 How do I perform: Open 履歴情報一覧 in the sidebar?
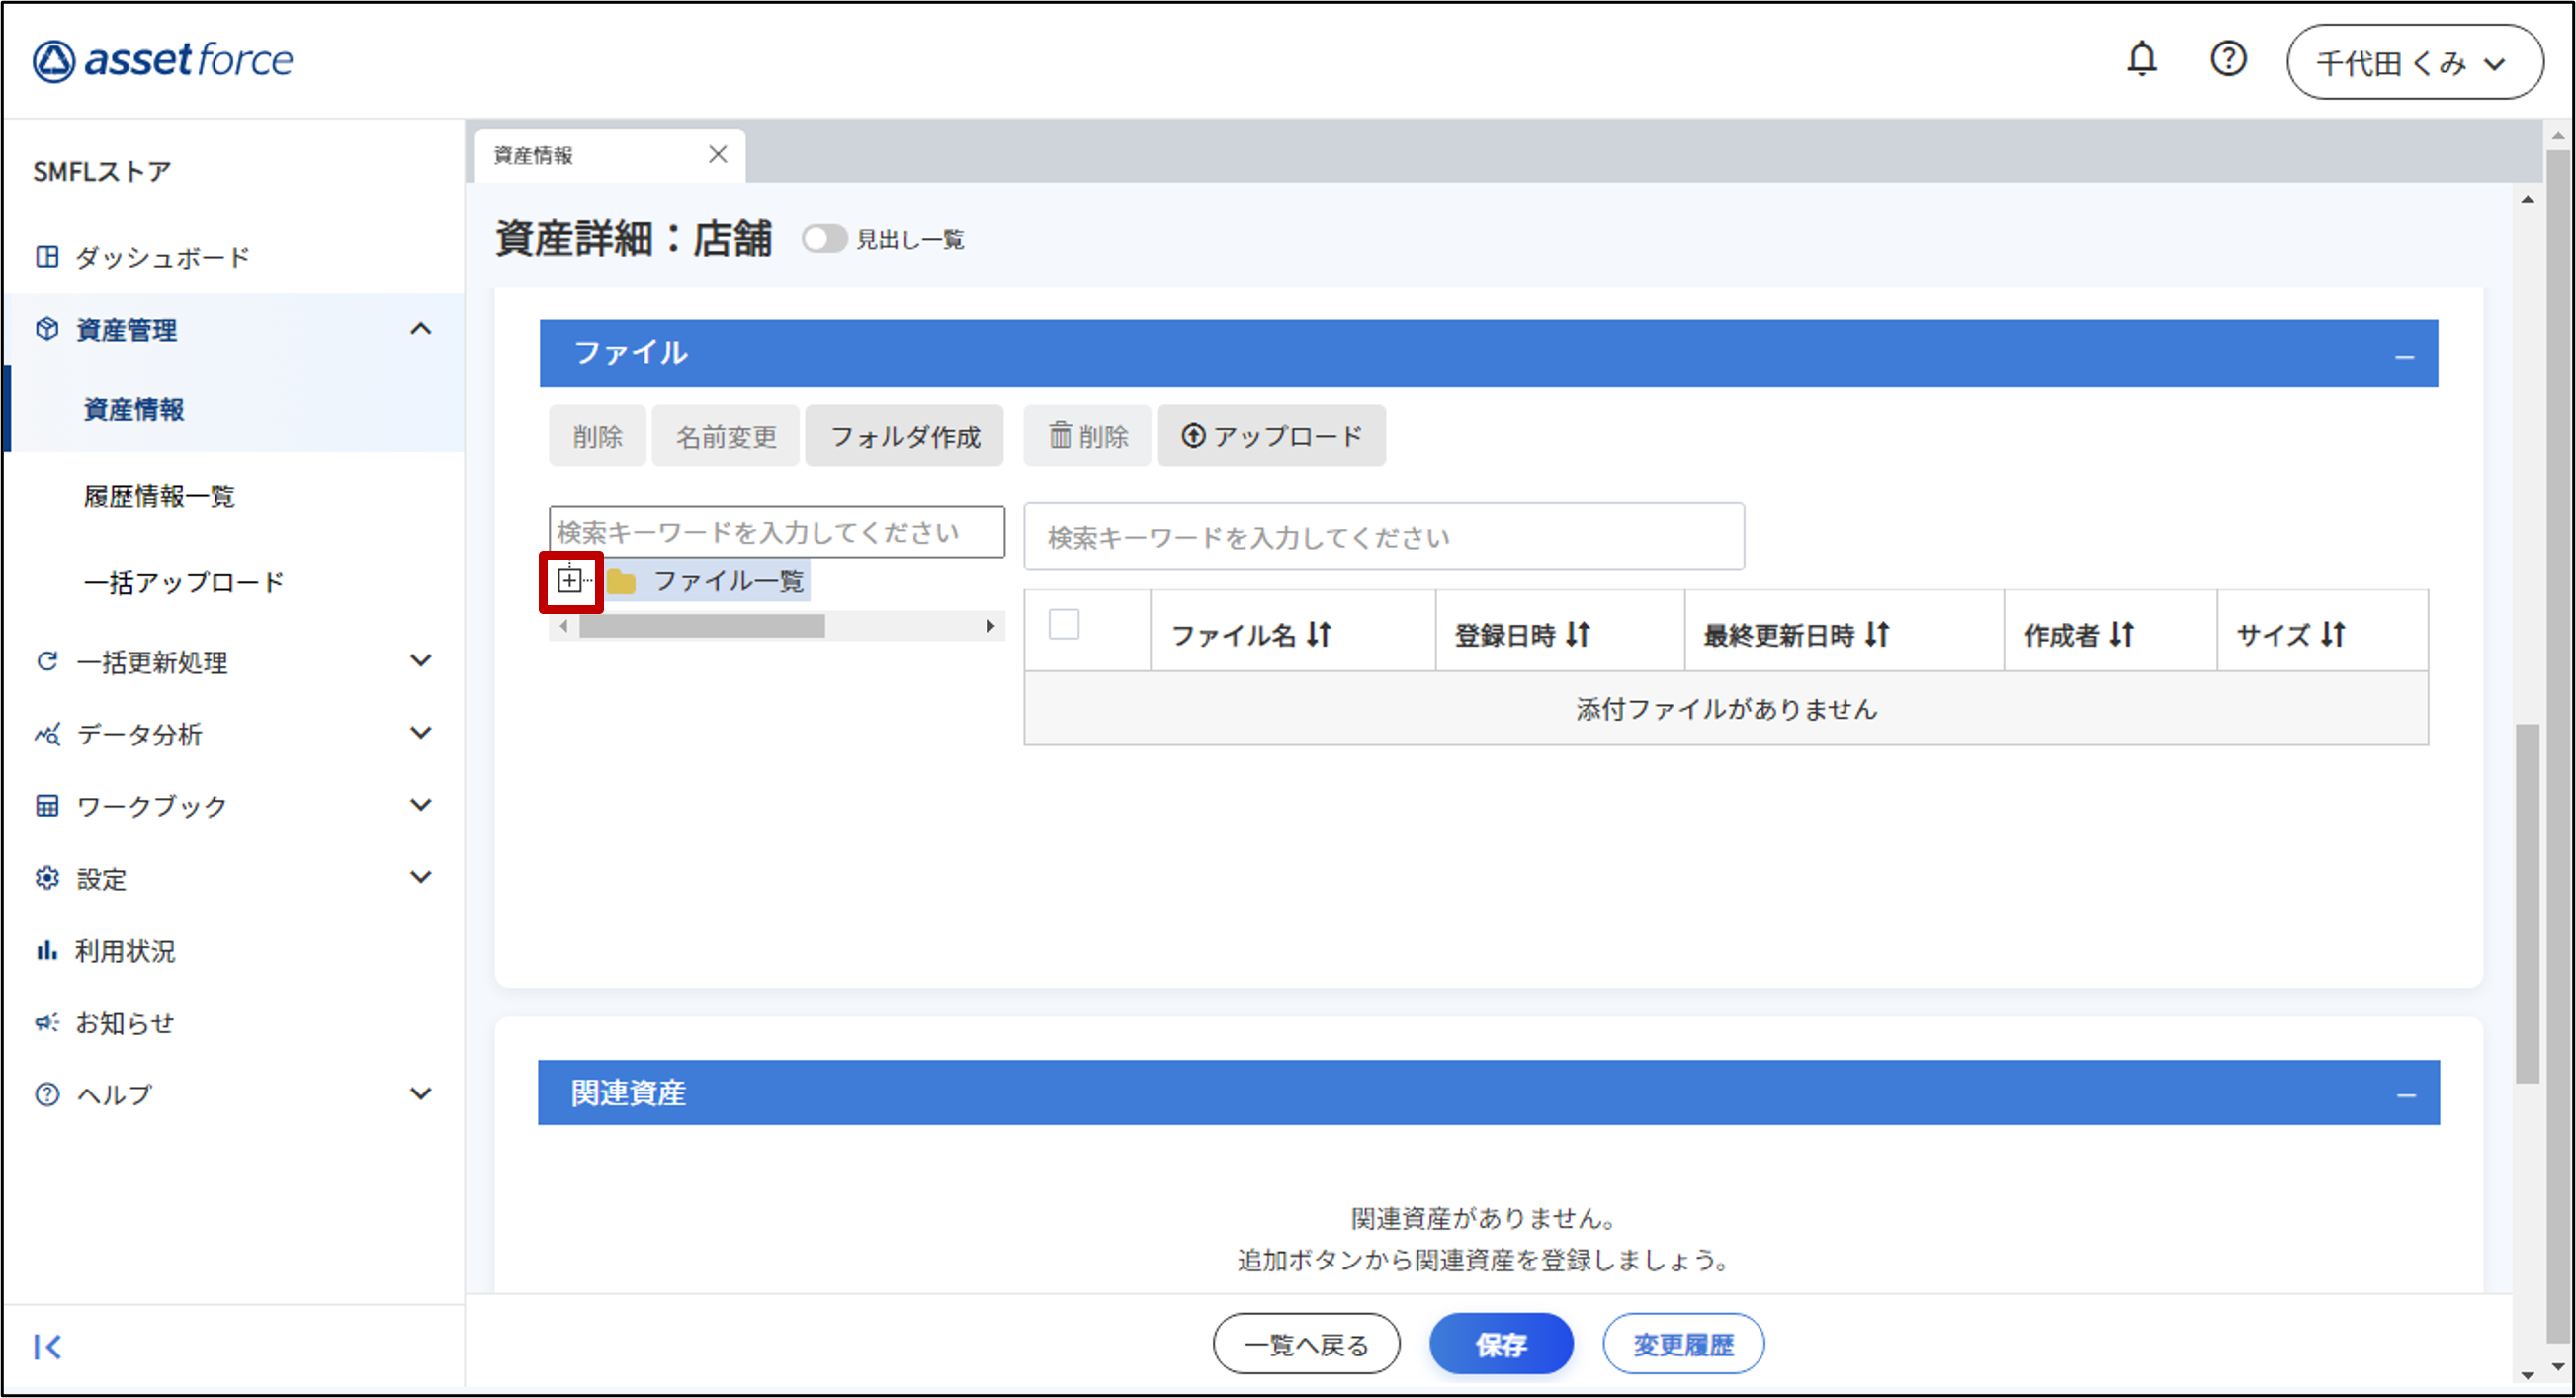pos(159,496)
